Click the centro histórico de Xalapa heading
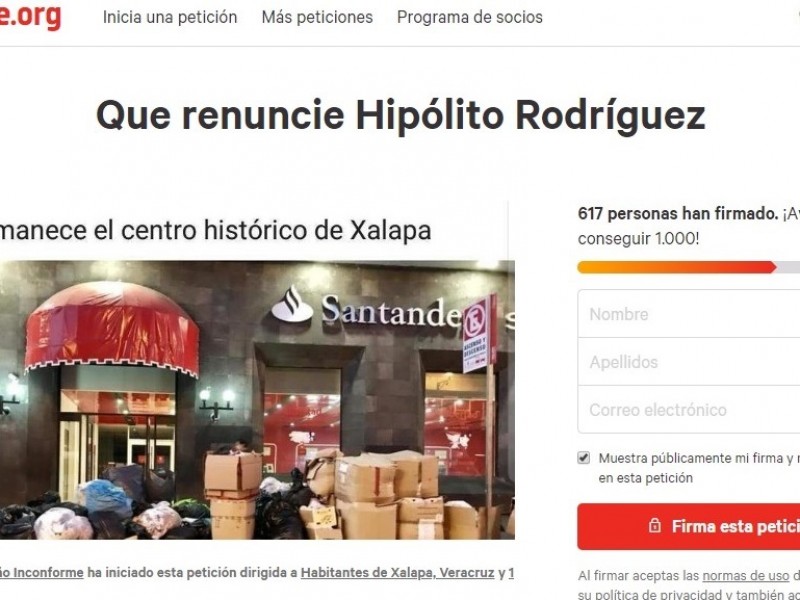Screen dimensions: 800x600 pos(215,230)
